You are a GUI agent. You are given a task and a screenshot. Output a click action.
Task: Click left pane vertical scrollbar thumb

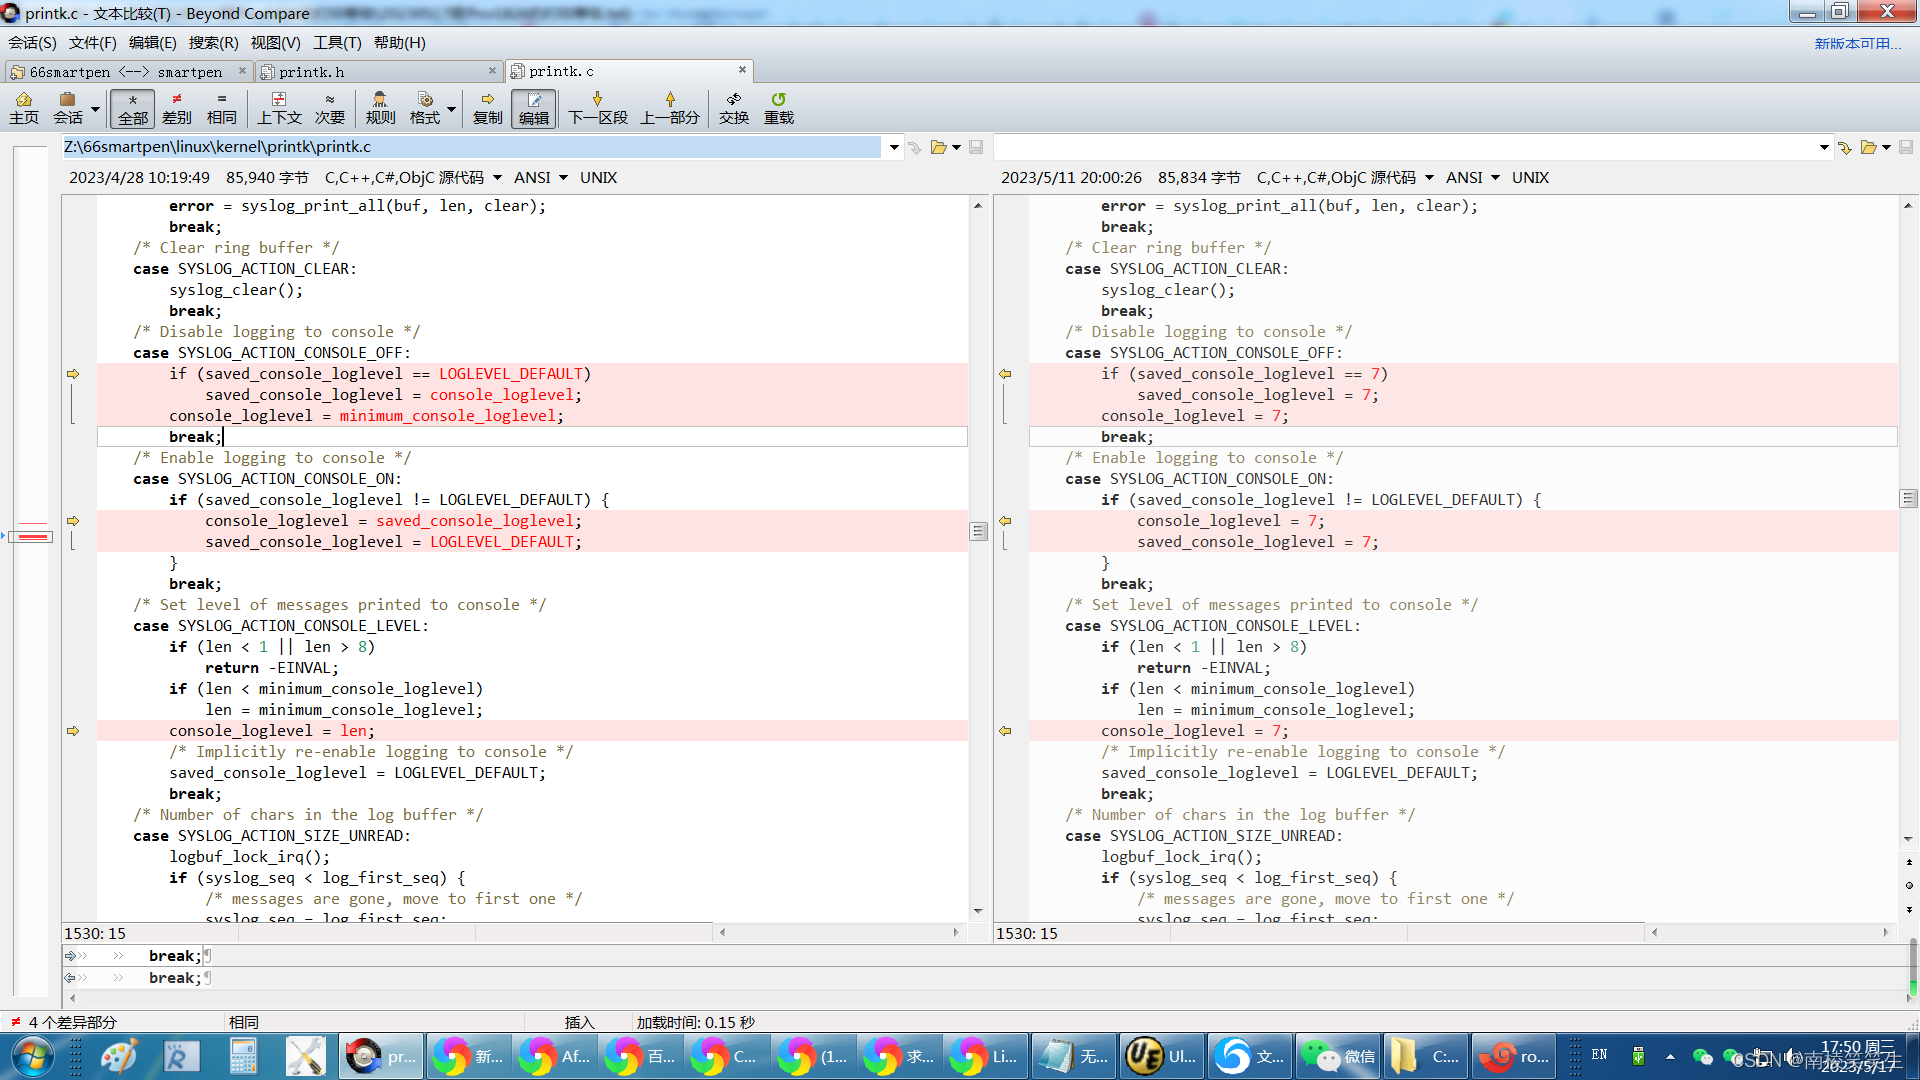click(x=978, y=531)
